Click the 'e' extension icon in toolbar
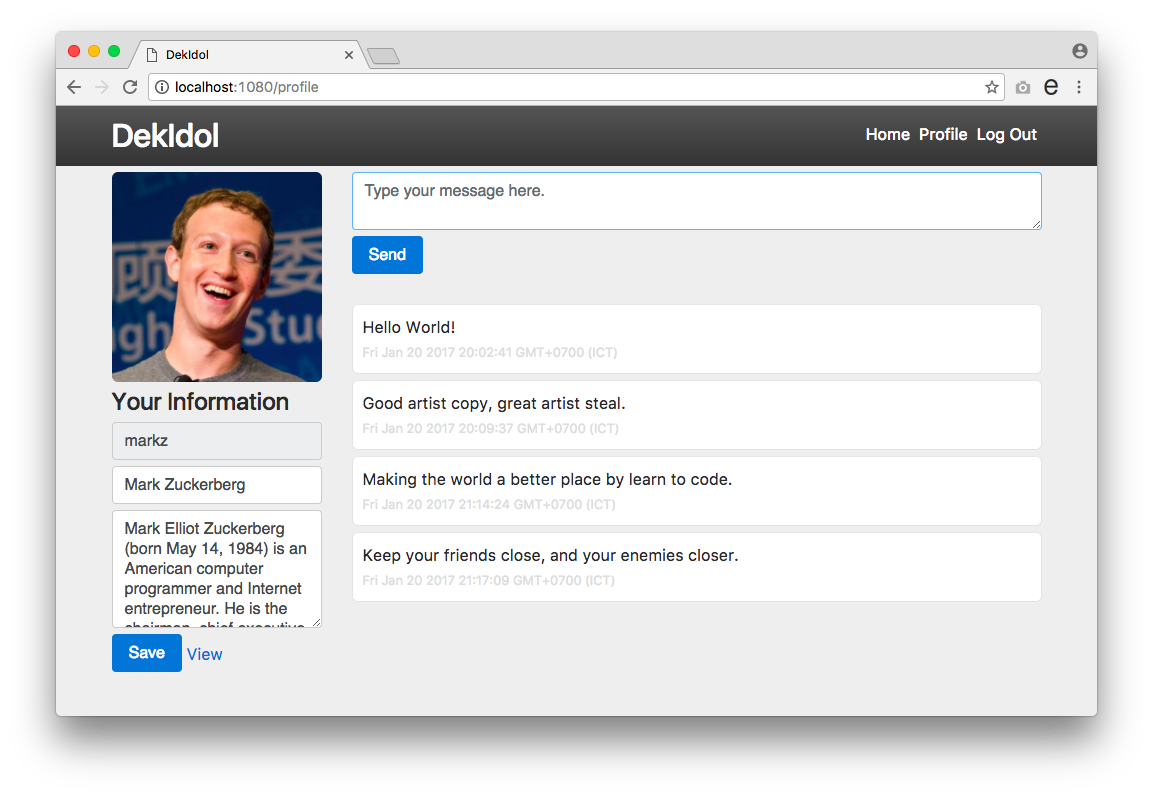 [x=1051, y=87]
